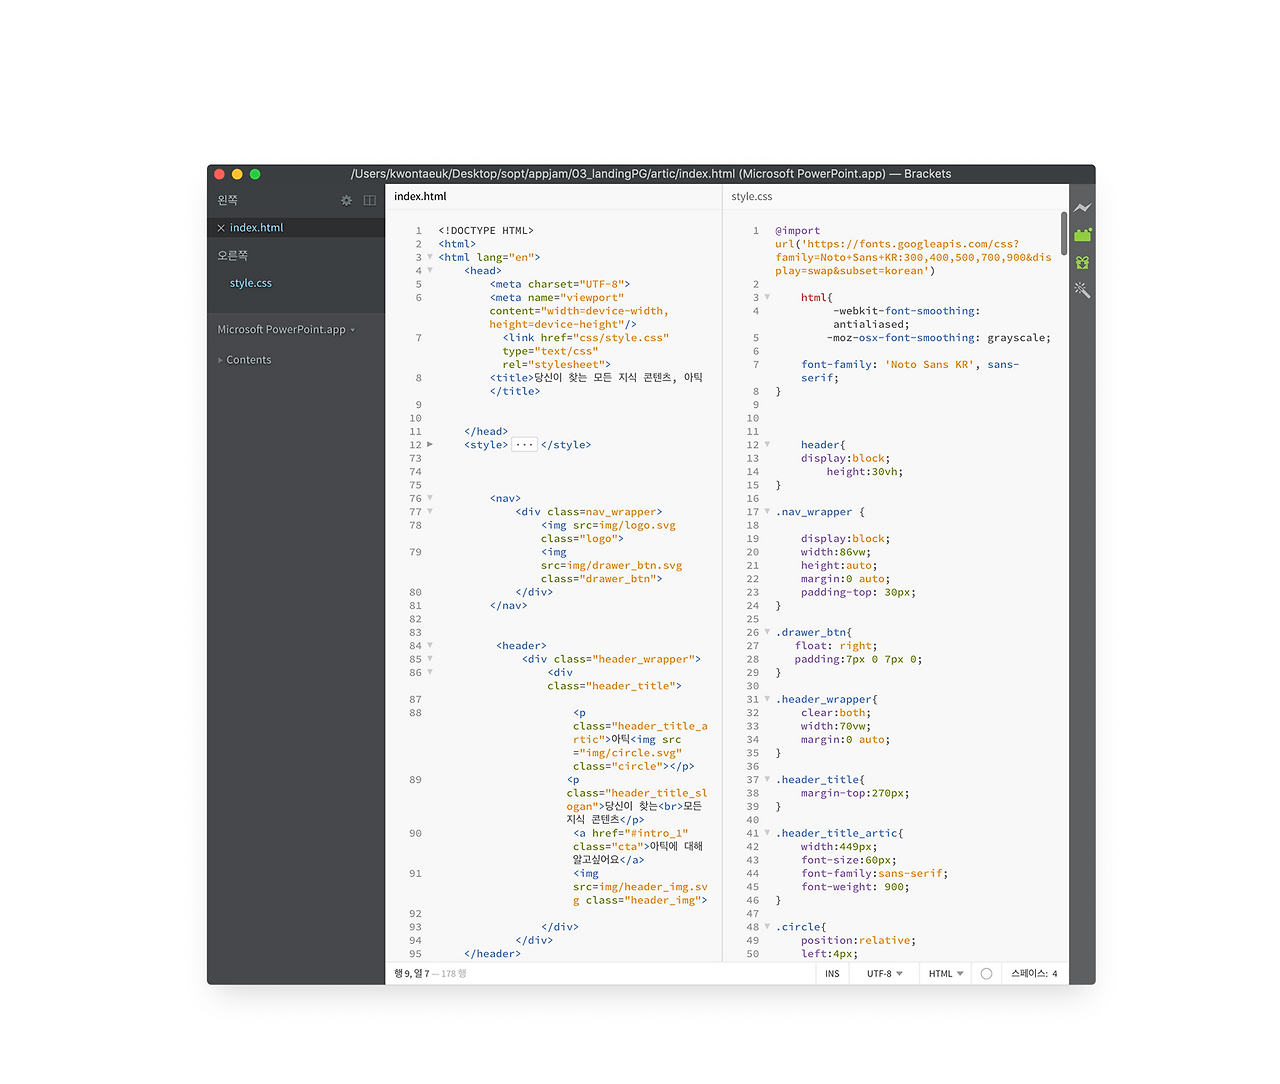Screen dimensions: 1280x1084
Task: Open the HTML language mode dropdown
Action: click(946, 974)
